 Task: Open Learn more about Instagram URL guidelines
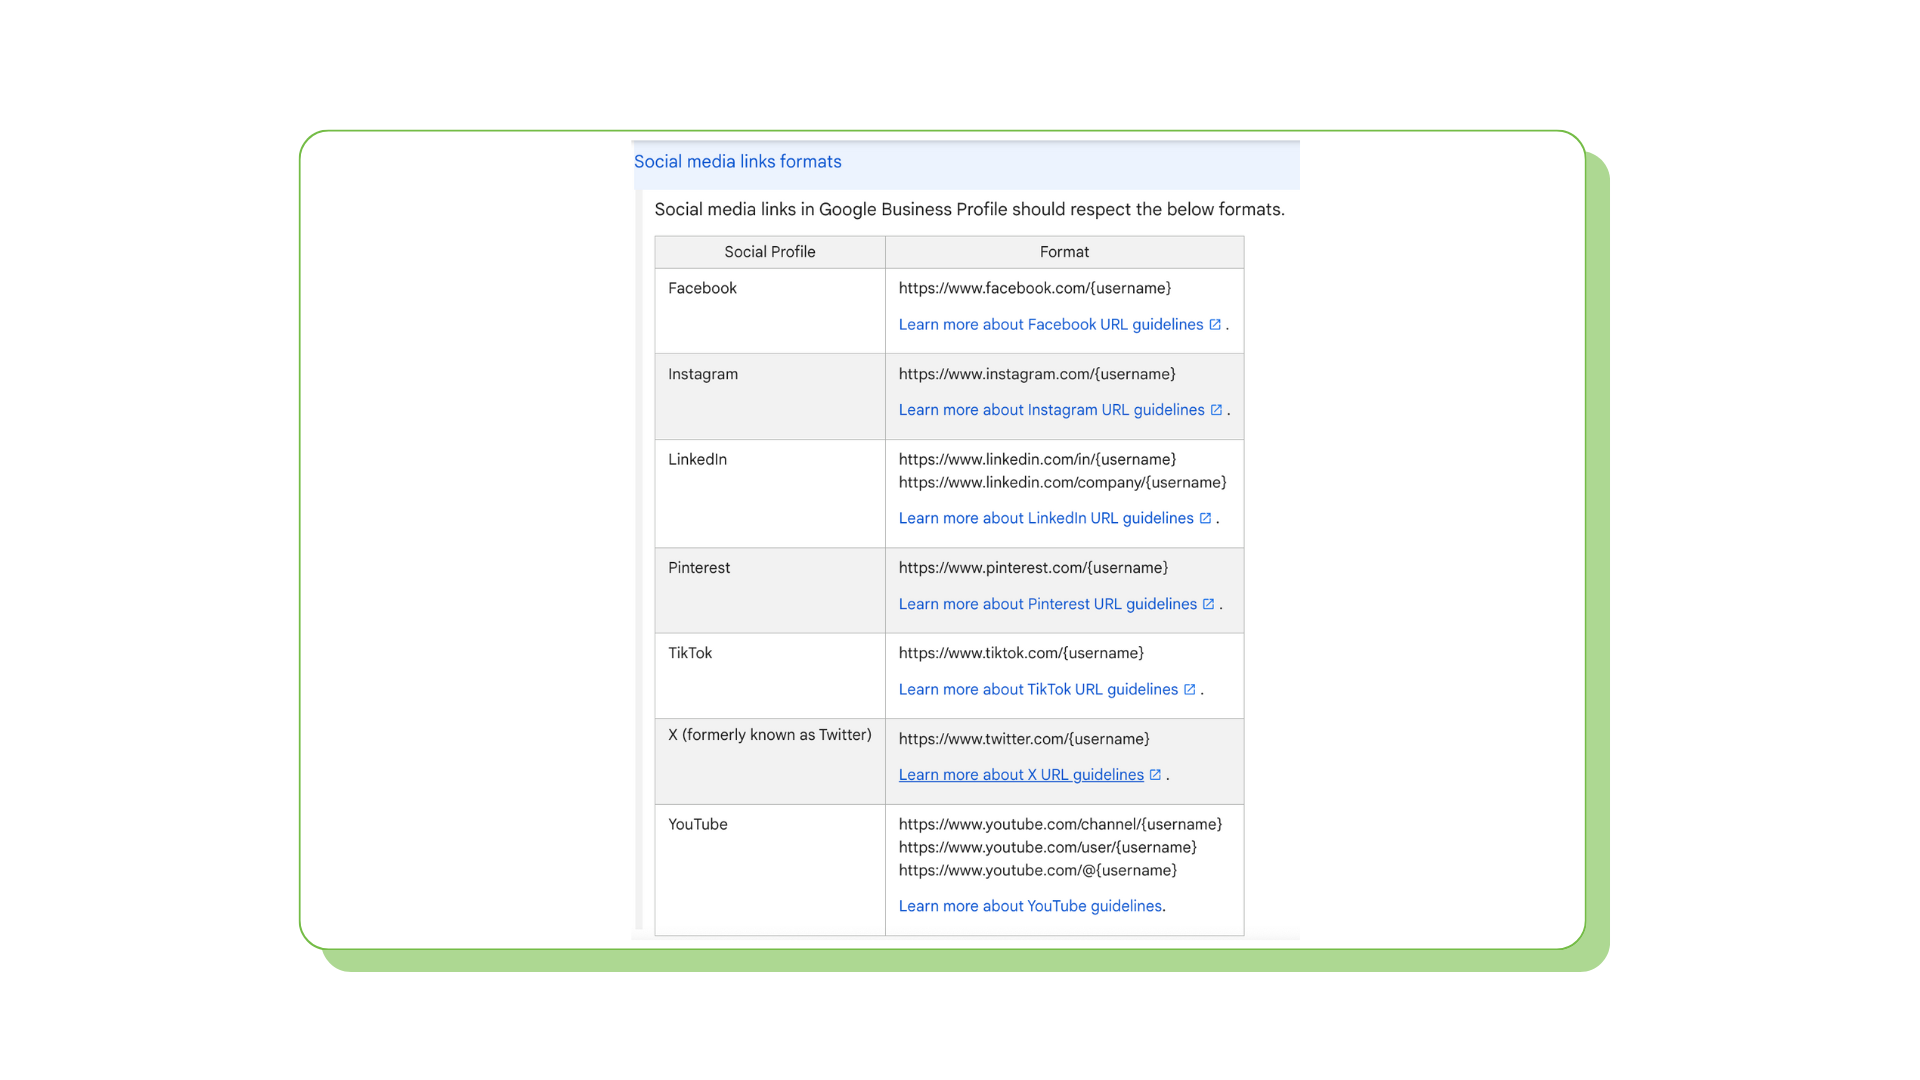pyautogui.click(x=1052, y=410)
